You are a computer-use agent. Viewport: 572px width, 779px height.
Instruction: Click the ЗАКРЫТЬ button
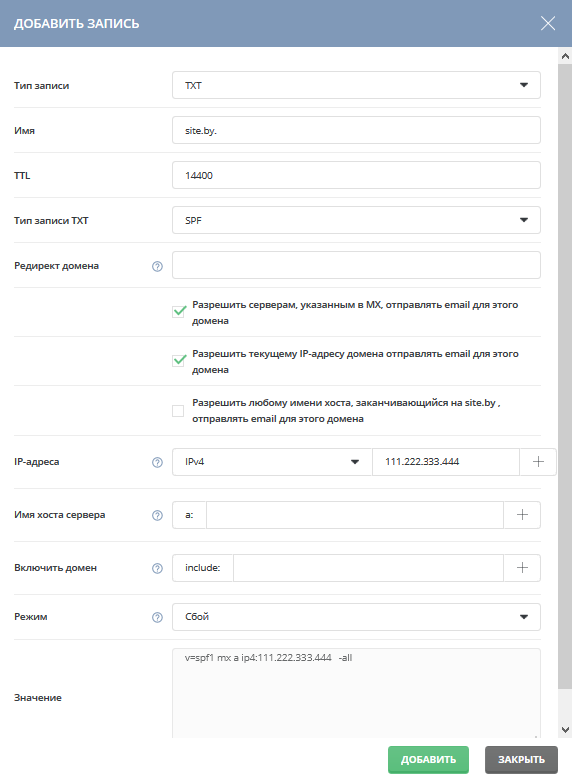pyautogui.click(x=521, y=759)
